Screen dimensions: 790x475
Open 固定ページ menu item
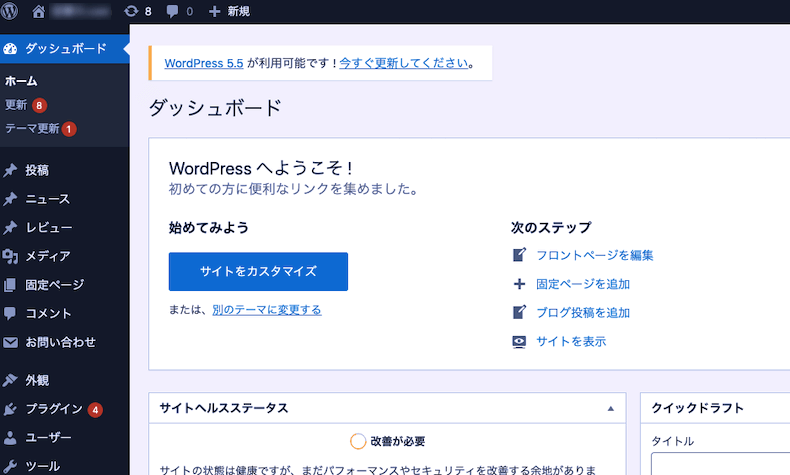pos(55,285)
